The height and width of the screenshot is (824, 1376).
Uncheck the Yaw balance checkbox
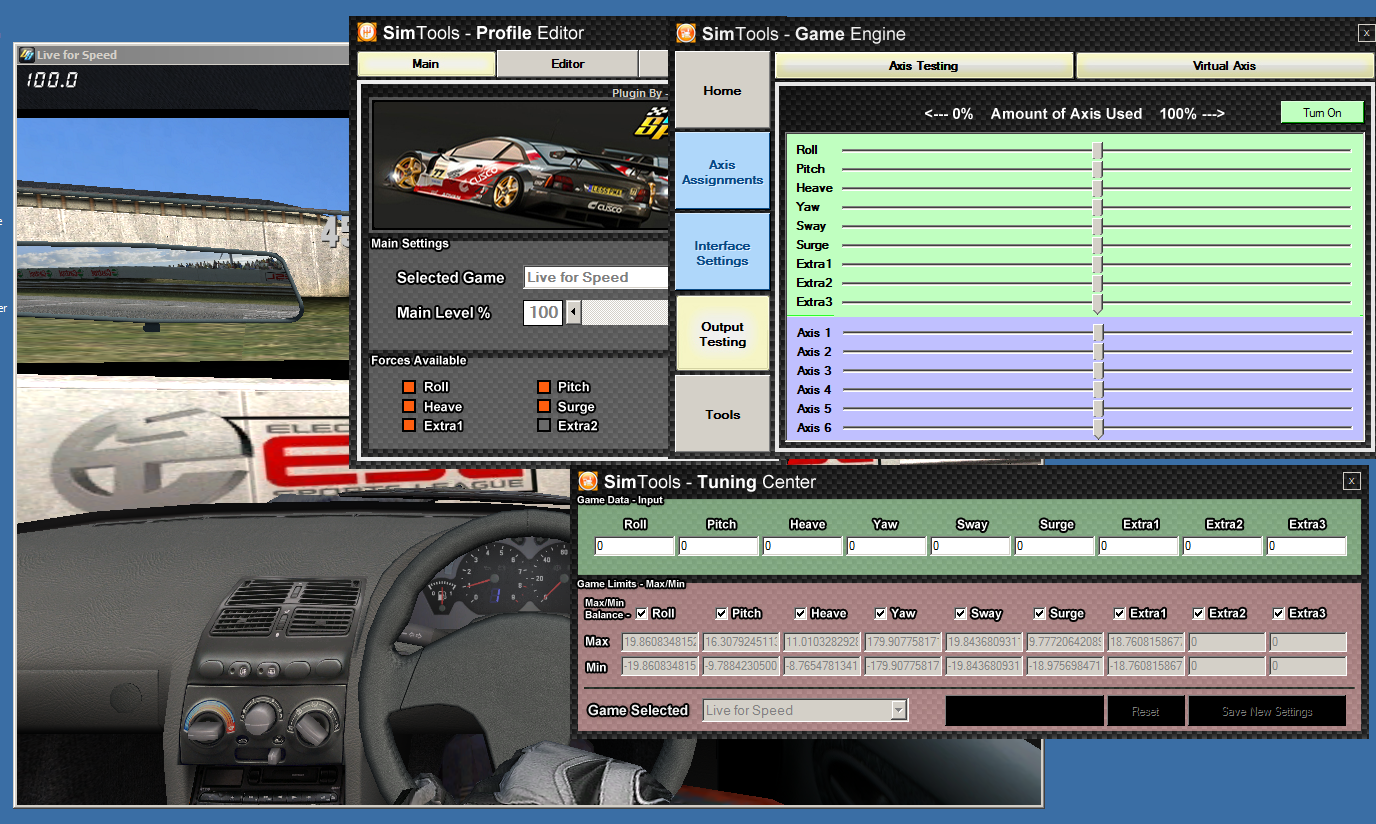(x=881, y=613)
